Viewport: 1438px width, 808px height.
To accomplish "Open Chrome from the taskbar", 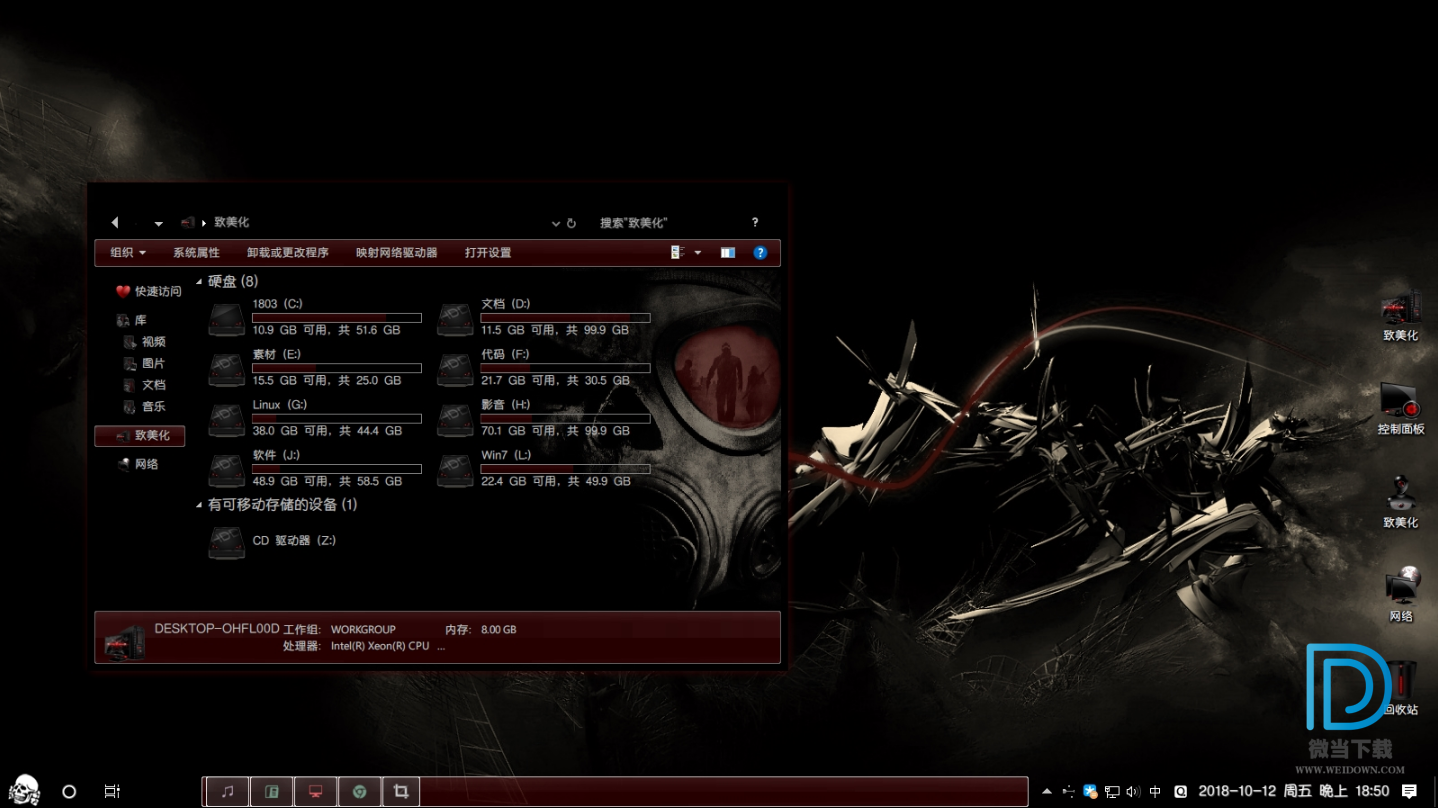I will click(x=359, y=791).
